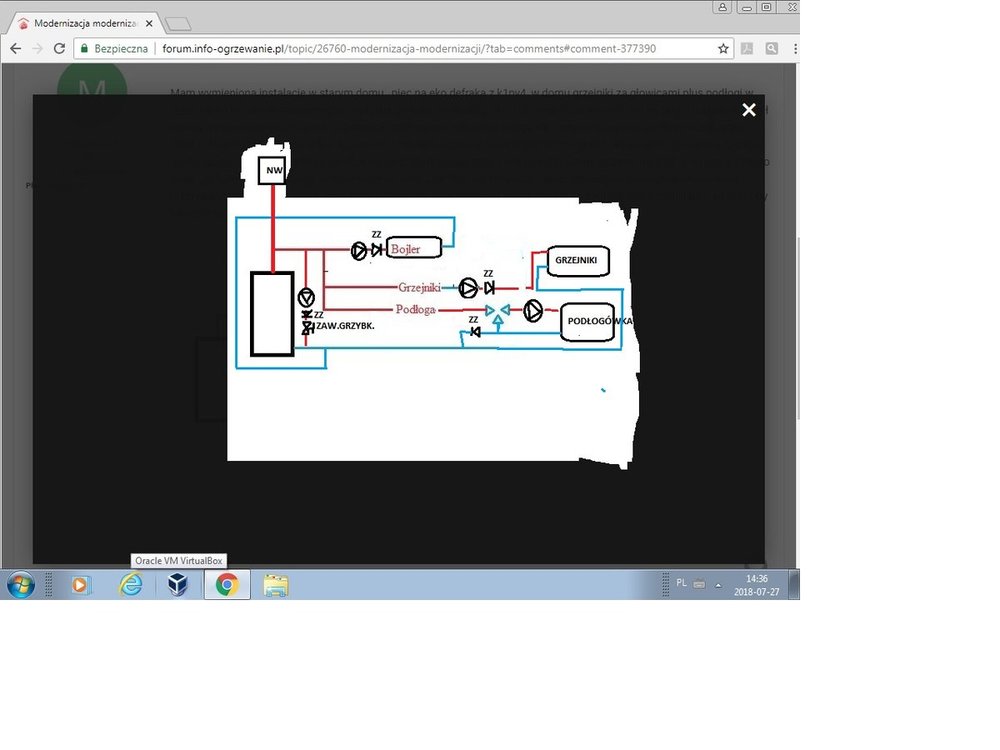Open Oracle VM VirtualBox from taskbar
Viewport: 1000px width, 750px height.
click(x=178, y=585)
